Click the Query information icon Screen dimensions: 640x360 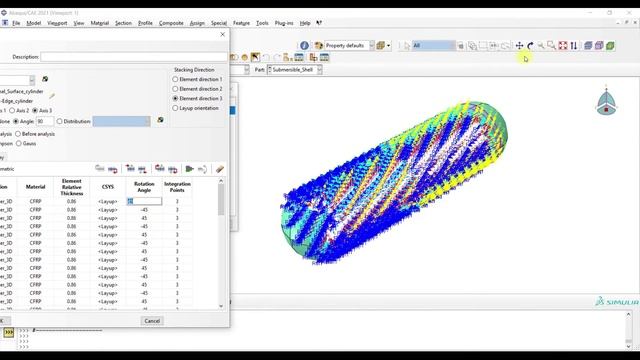pos(304,46)
